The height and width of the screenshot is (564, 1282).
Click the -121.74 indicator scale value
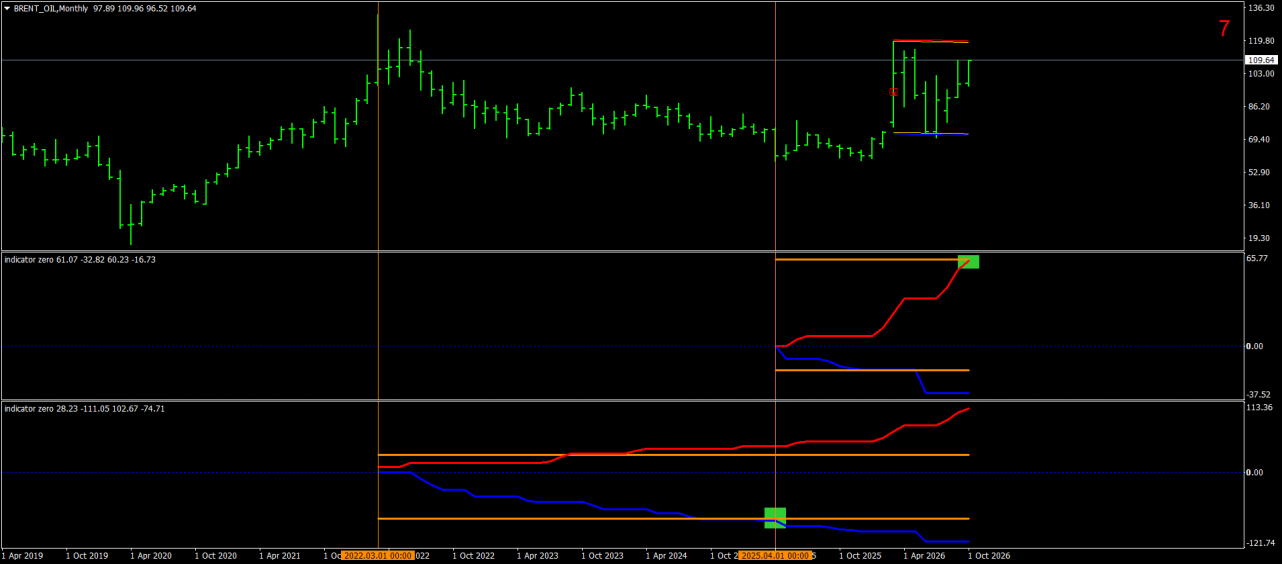click(1260, 543)
